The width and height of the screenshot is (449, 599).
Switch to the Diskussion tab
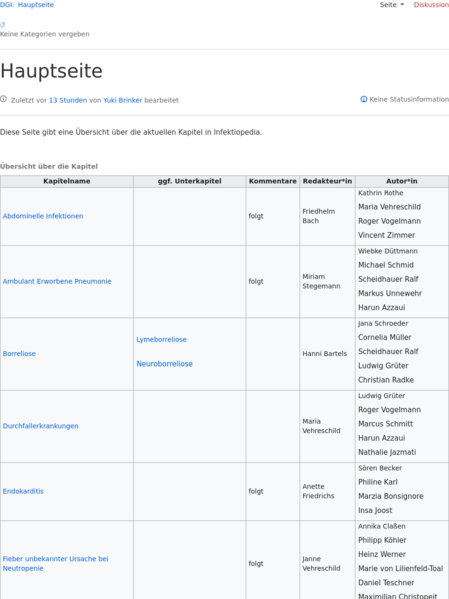point(431,5)
